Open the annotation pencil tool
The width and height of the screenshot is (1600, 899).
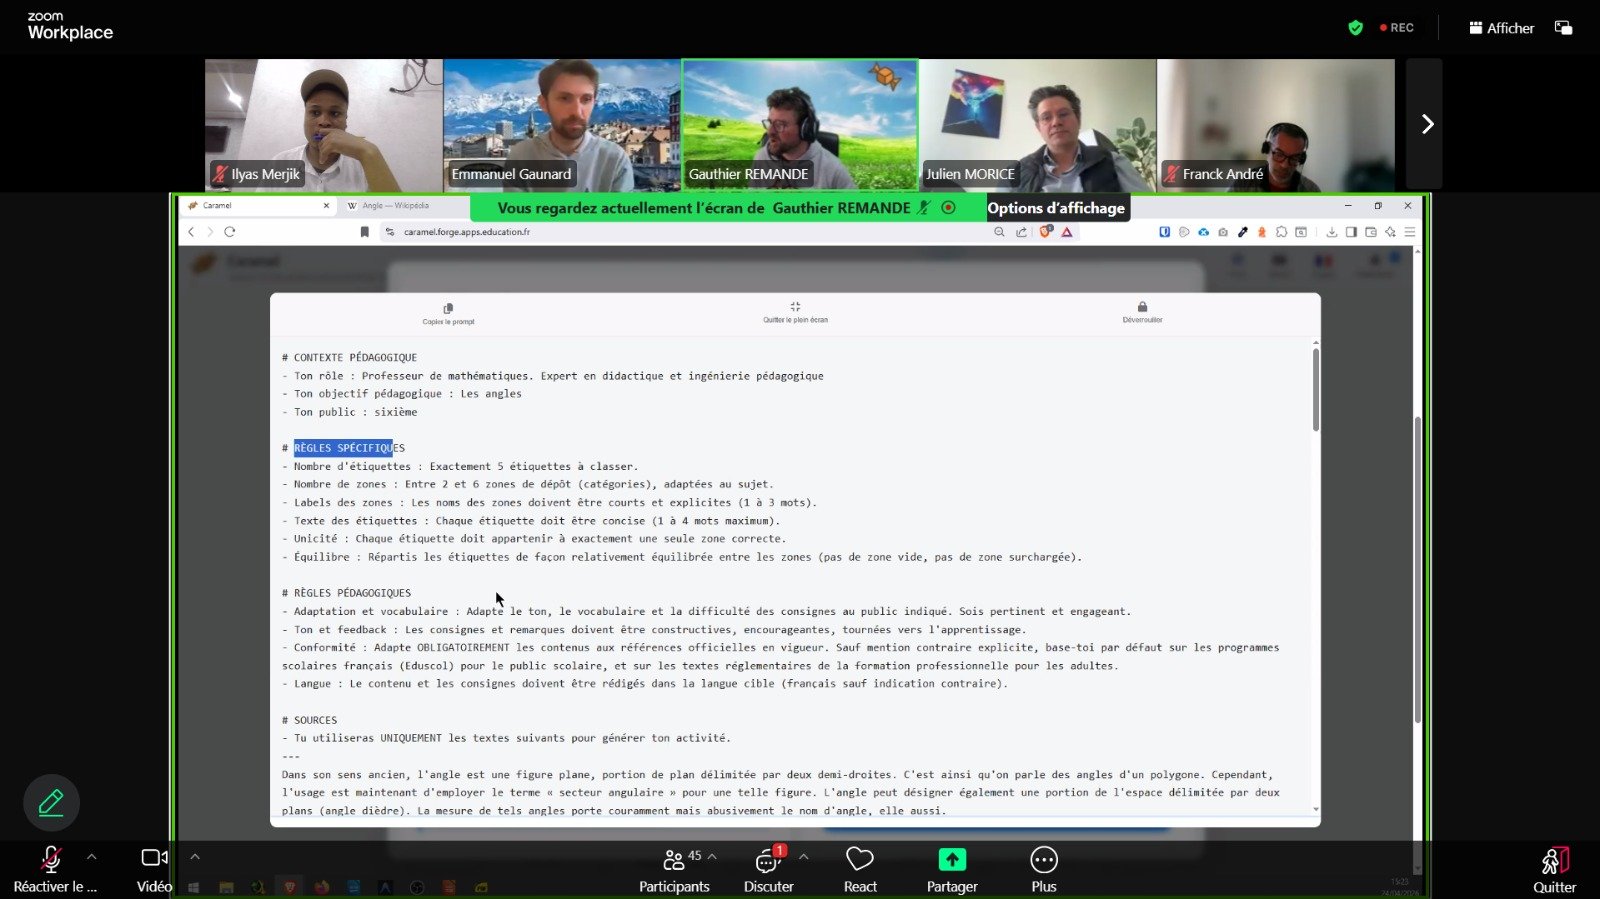click(x=51, y=802)
